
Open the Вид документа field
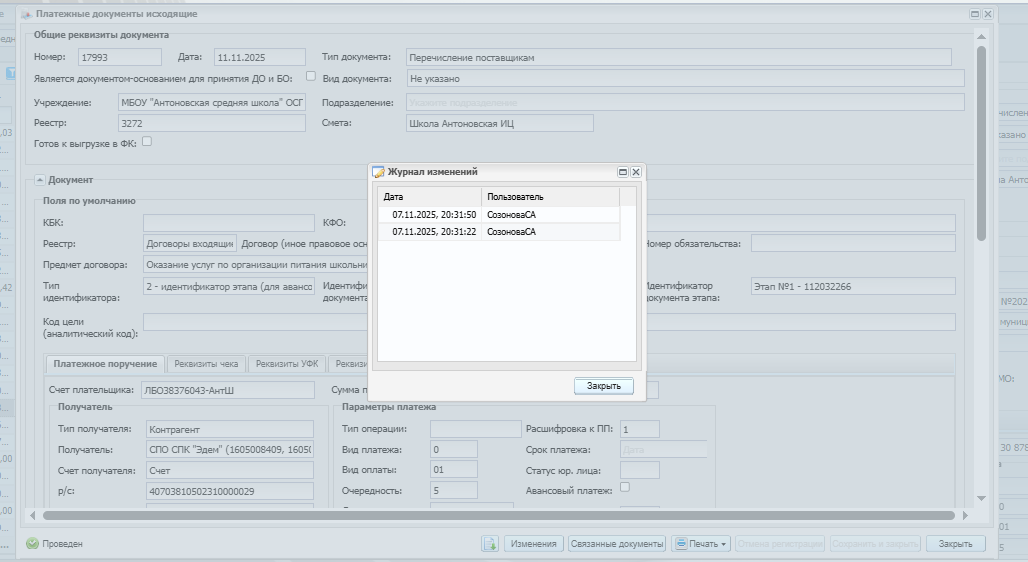point(685,79)
